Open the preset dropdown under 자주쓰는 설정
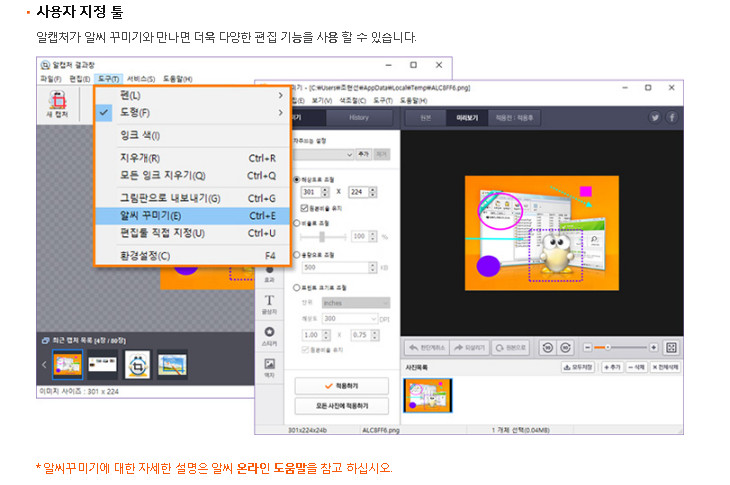Screen dimensions: 730x485 [324, 154]
